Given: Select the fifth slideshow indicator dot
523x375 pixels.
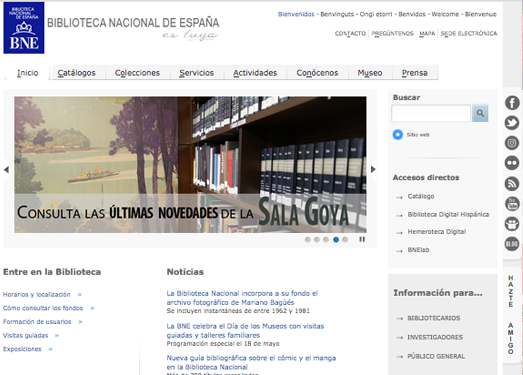Looking at the screenshot, I should 345,239.
